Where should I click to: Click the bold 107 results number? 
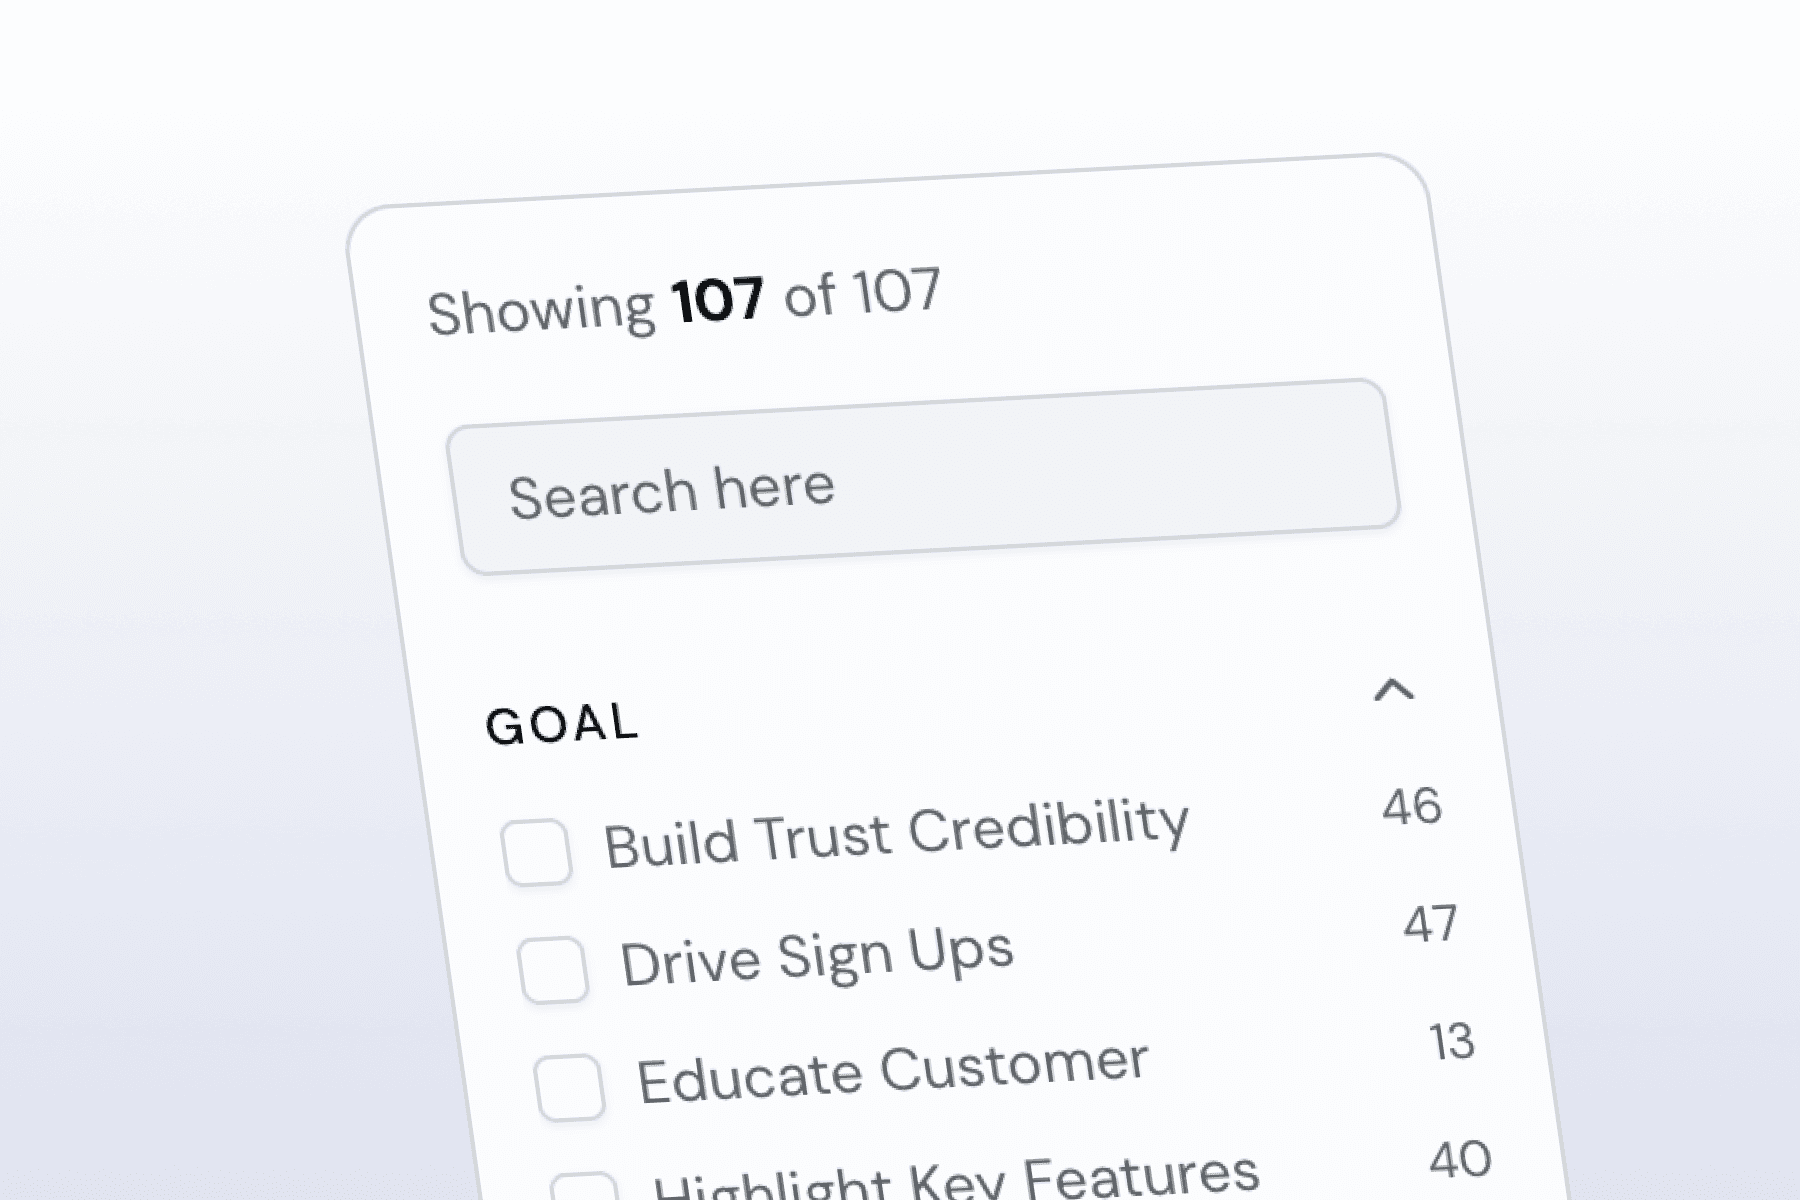coord(718,299)
